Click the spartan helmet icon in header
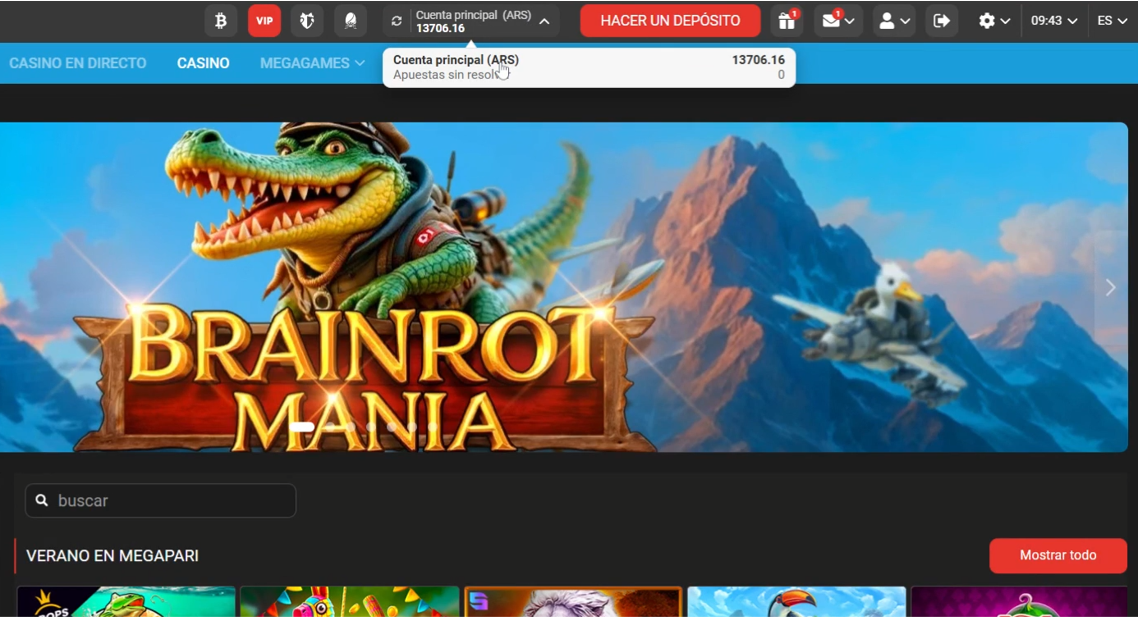 351,21
